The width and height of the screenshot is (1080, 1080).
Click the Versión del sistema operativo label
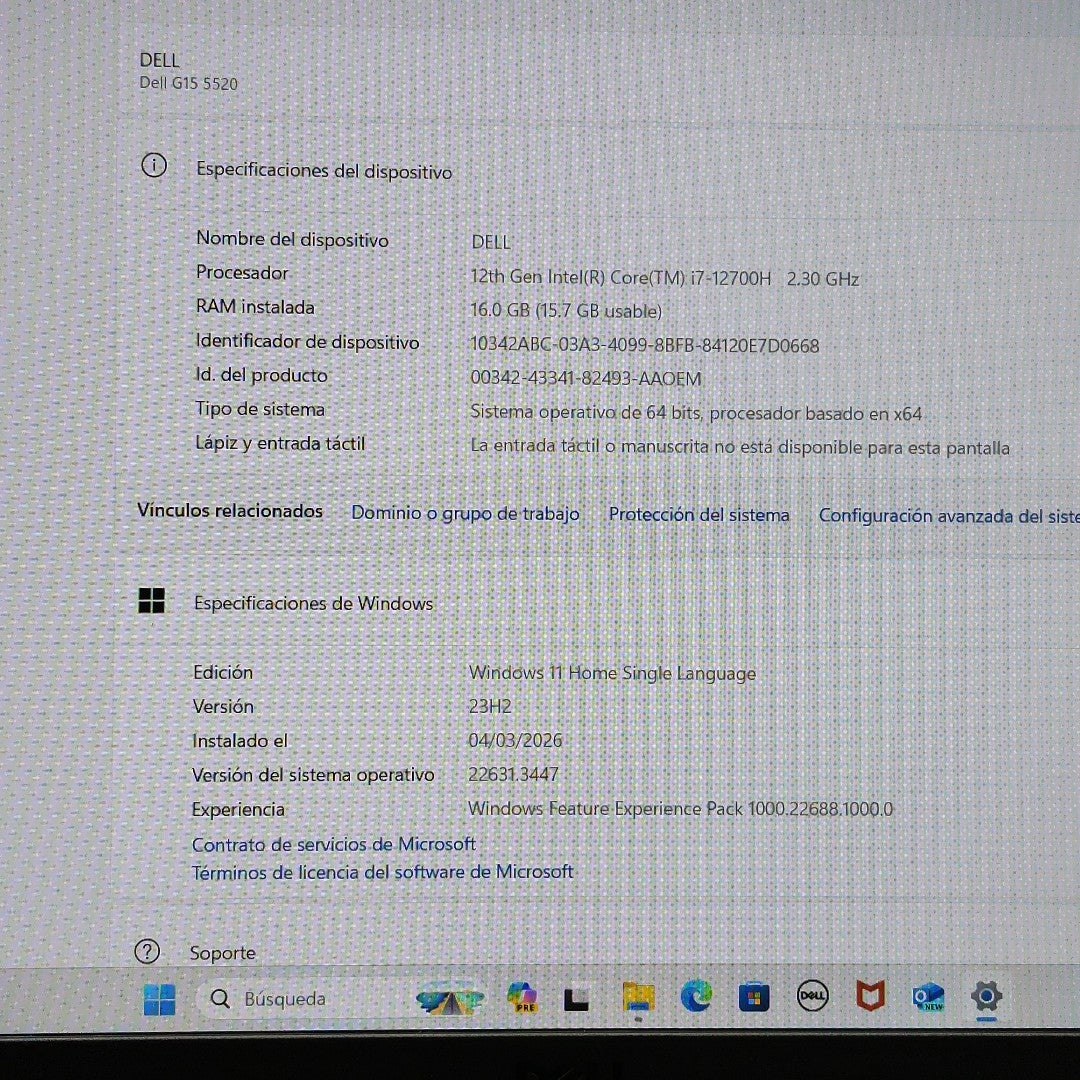(313, 775)
